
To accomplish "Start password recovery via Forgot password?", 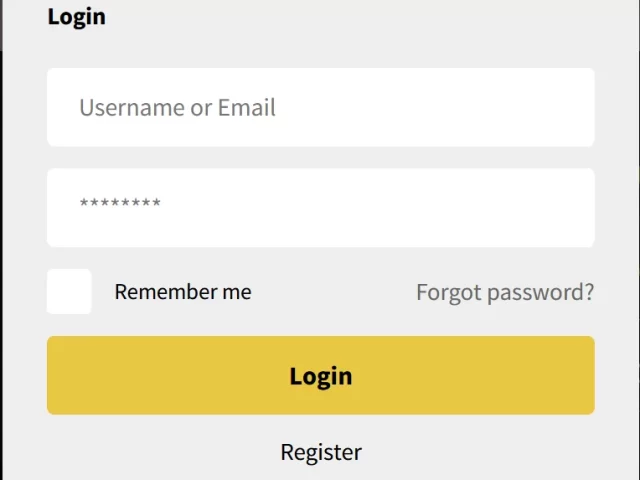I will (504, 292).
